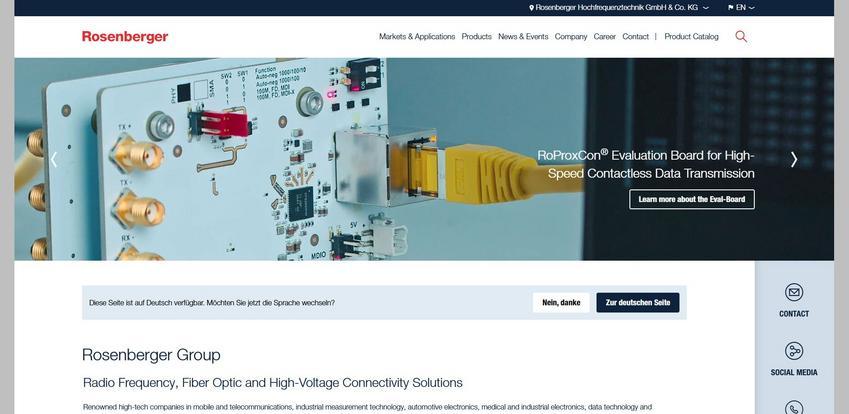Click Zur deutschen Seite button
The height and width of the screenshot is (414, 849).
[x=638, y=303]
